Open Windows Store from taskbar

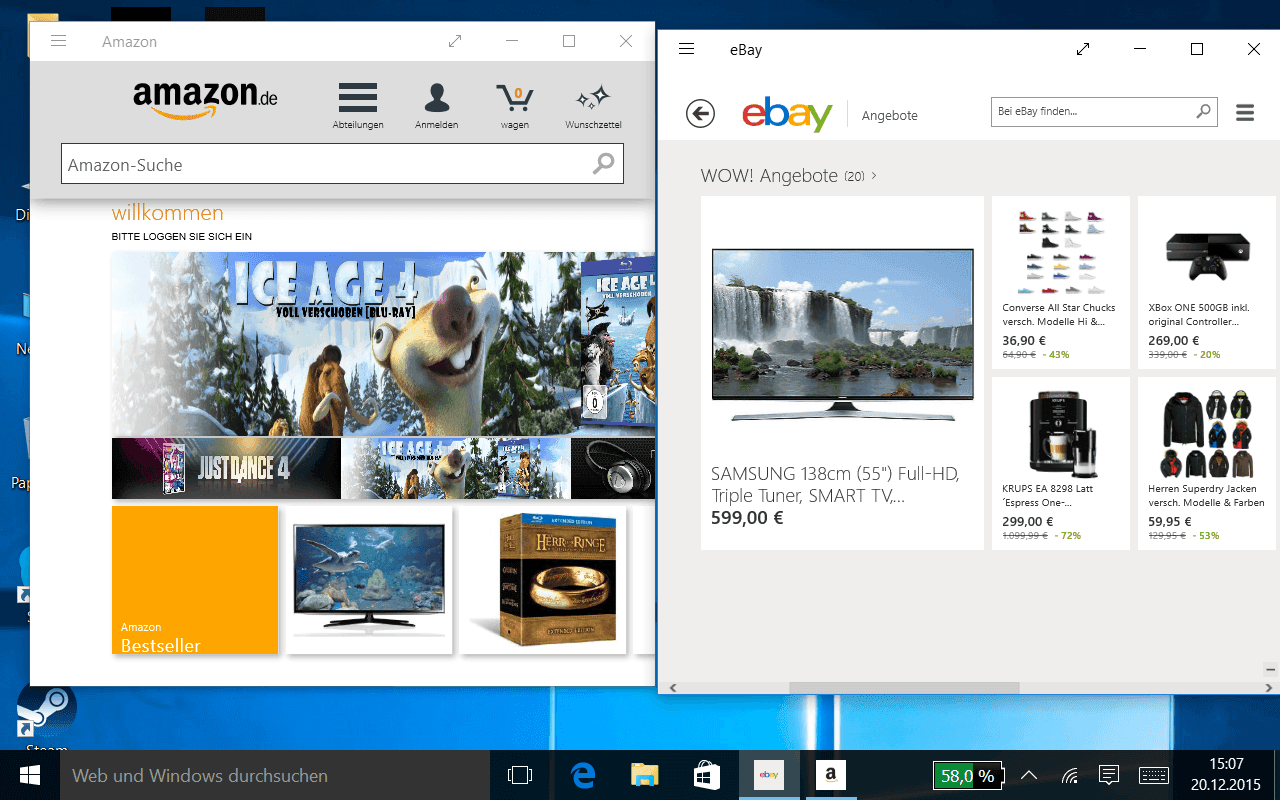click(x=707, y=775)
